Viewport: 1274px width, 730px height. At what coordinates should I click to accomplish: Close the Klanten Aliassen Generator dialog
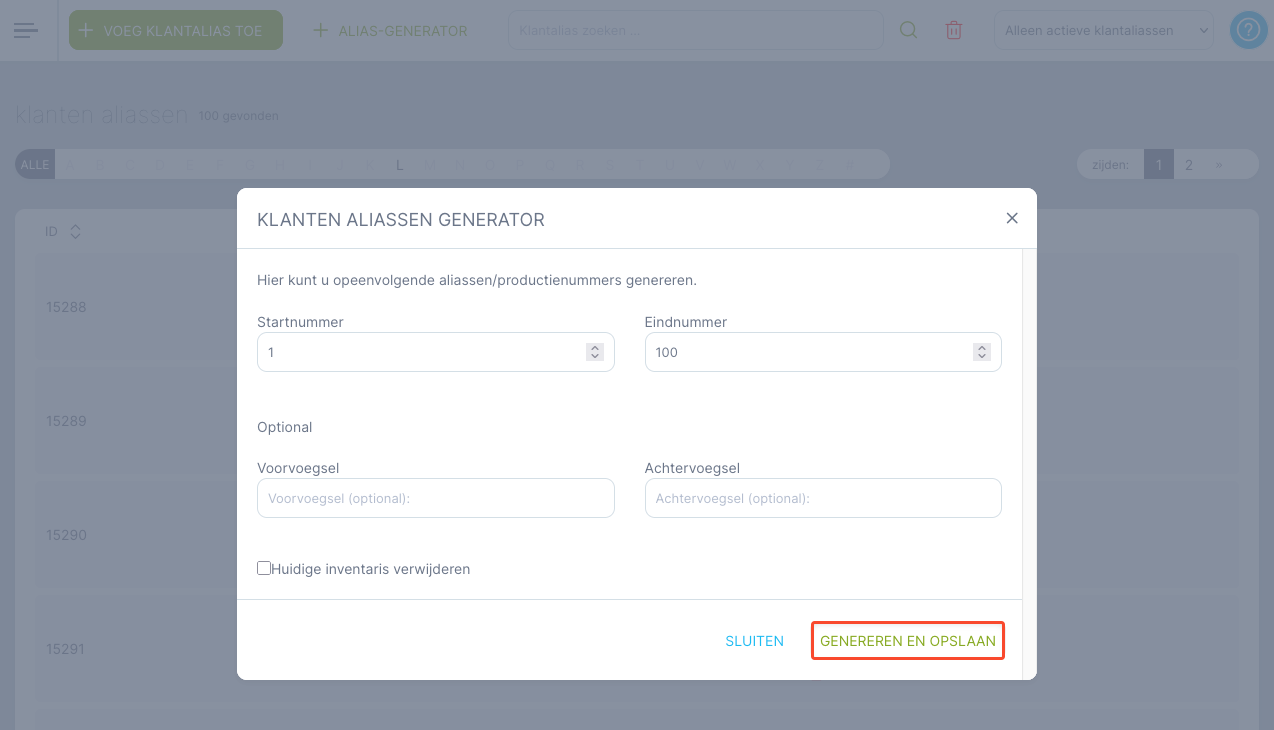(x=1012, y=218)
